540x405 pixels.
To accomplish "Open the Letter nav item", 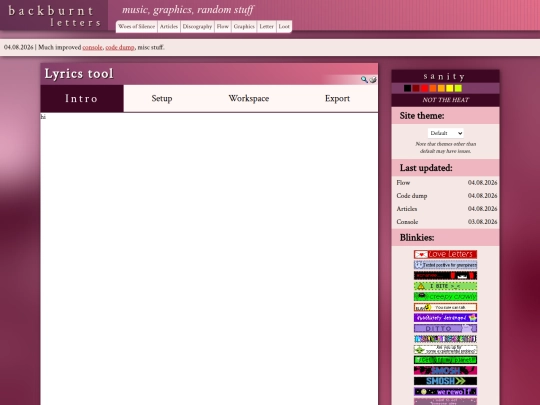I will coord(266,27).
